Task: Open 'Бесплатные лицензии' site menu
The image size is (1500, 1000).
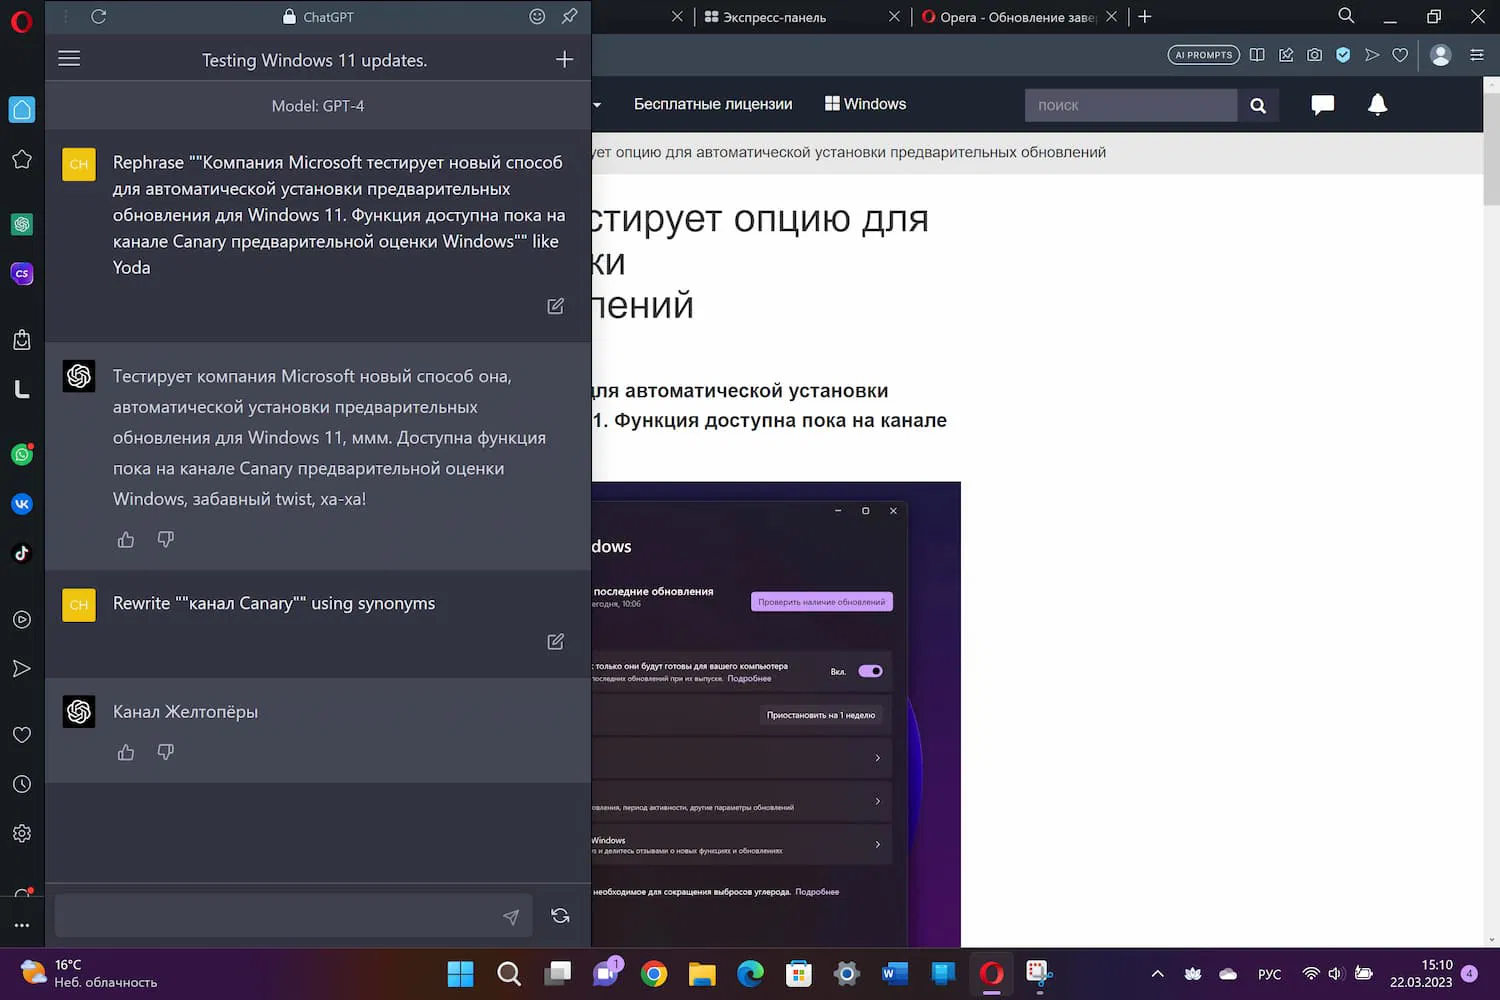Action: pos(713,104)
